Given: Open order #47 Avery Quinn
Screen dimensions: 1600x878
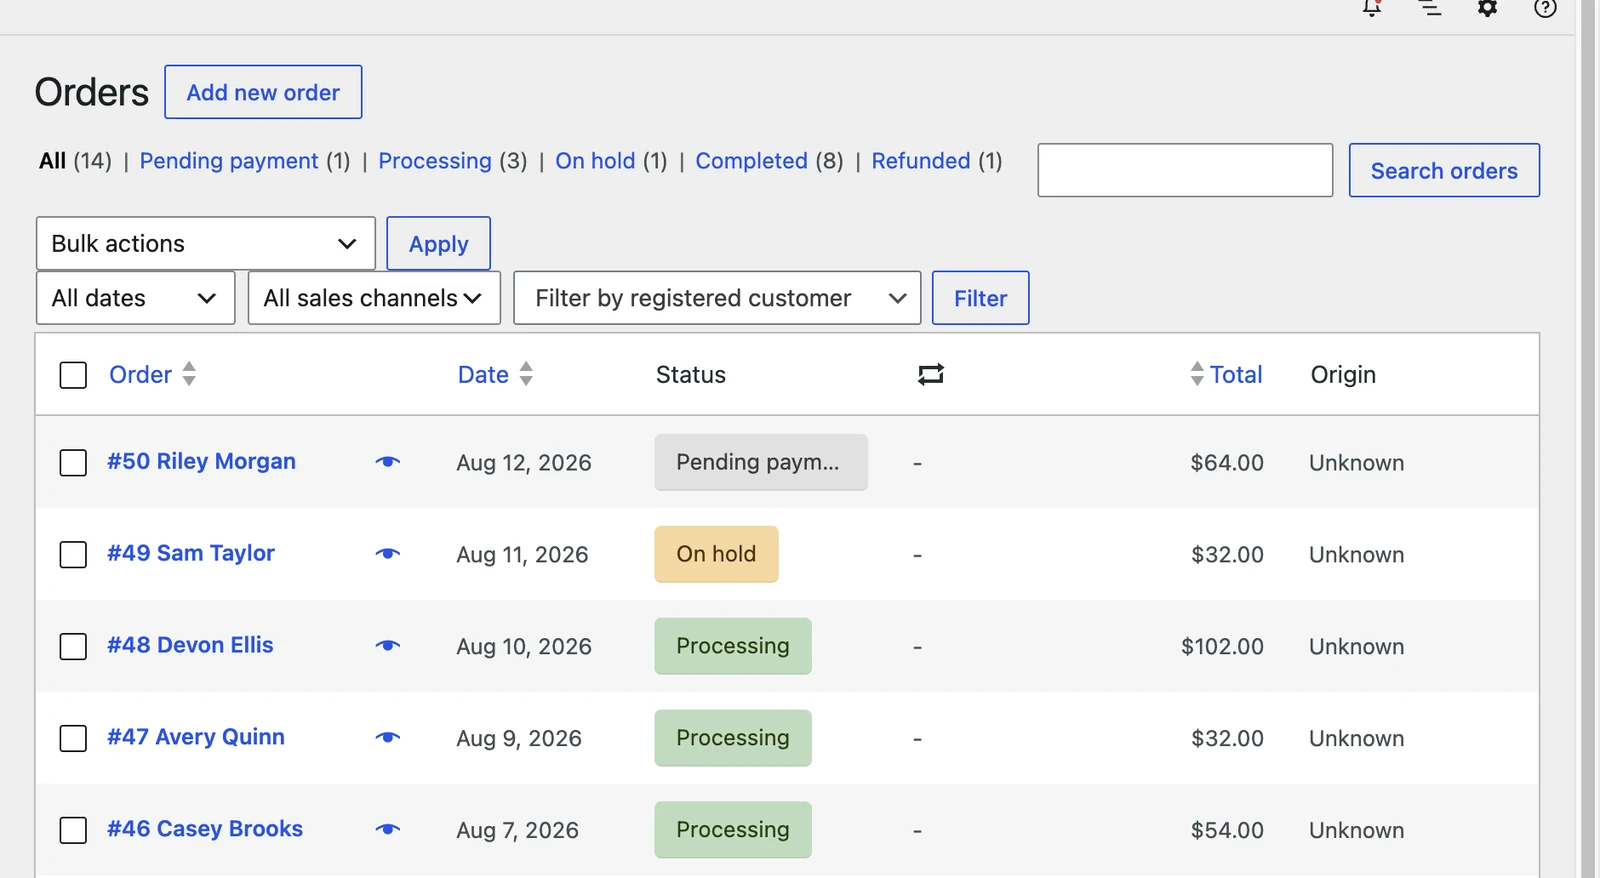Looking at the screenshot, I should (195, 737).
